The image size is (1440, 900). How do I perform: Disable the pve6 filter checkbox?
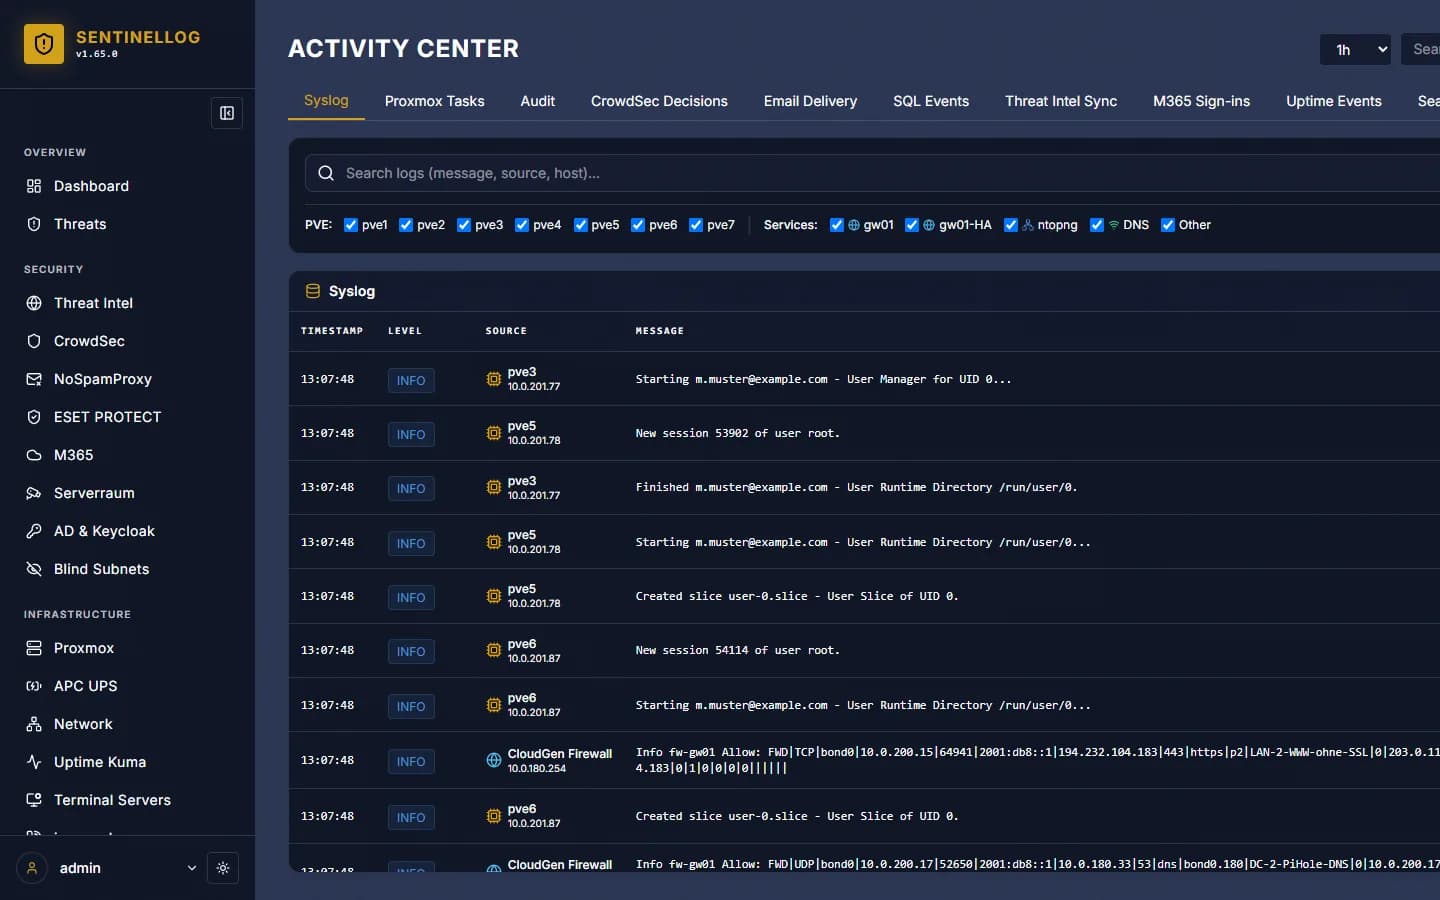638,225
